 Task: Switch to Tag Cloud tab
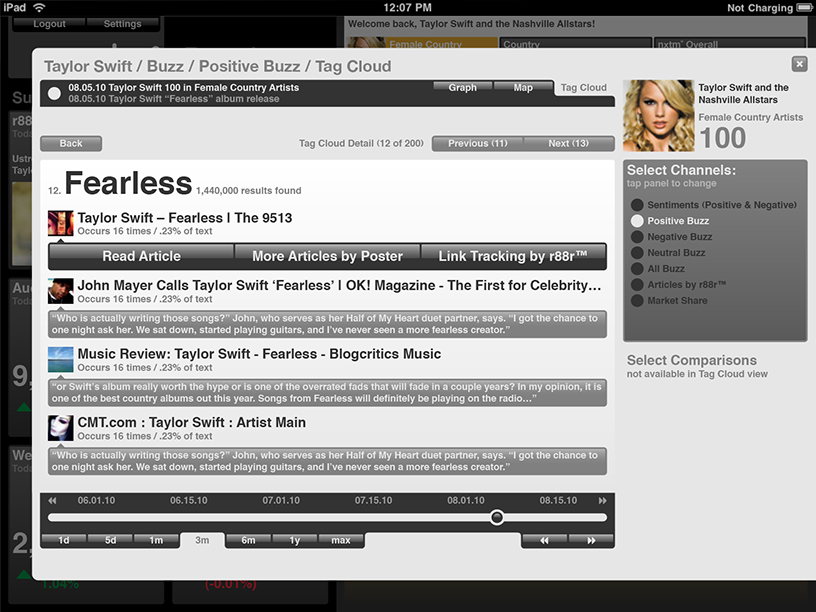(x=584, y=87)
